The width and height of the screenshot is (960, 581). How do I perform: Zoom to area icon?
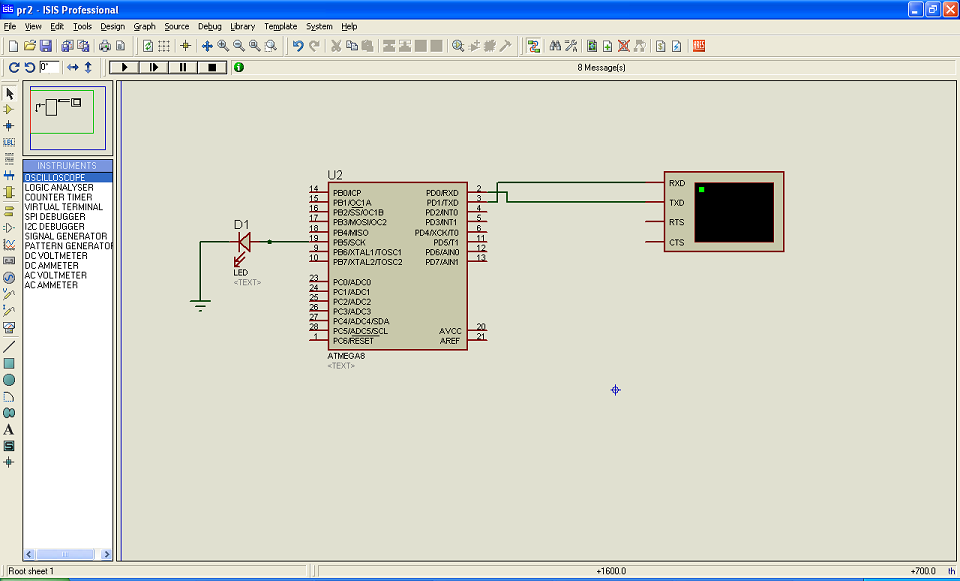coord(271,46)
